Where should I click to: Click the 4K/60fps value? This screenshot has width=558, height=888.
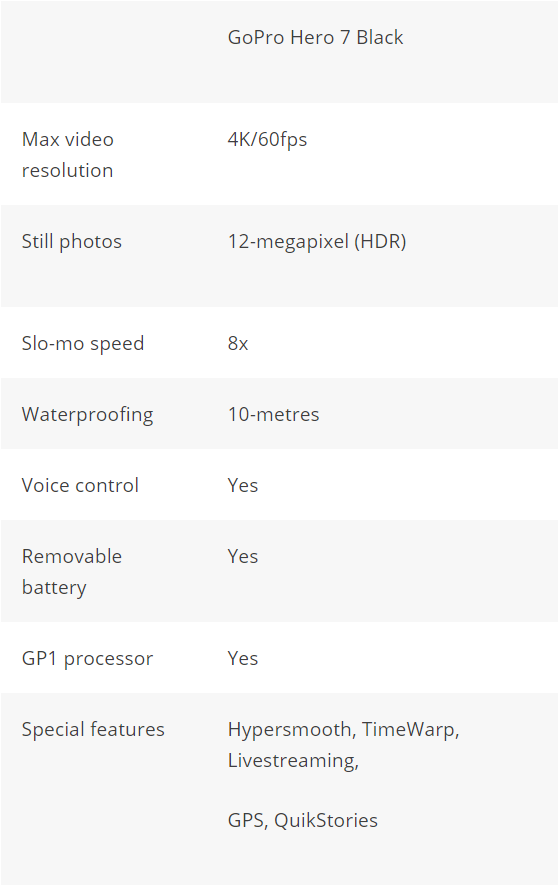pos(267,140)
